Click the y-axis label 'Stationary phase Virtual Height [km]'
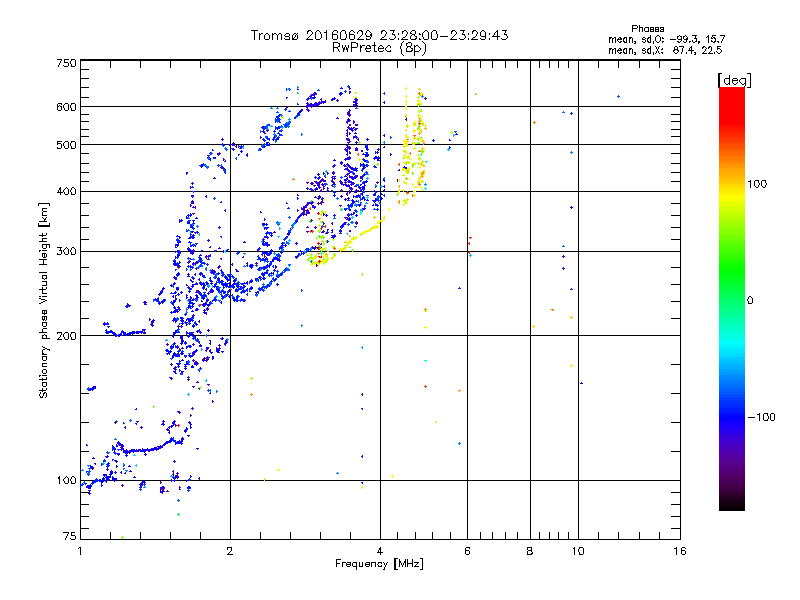Viewport: 800px width, 600px height. point(43,300)
